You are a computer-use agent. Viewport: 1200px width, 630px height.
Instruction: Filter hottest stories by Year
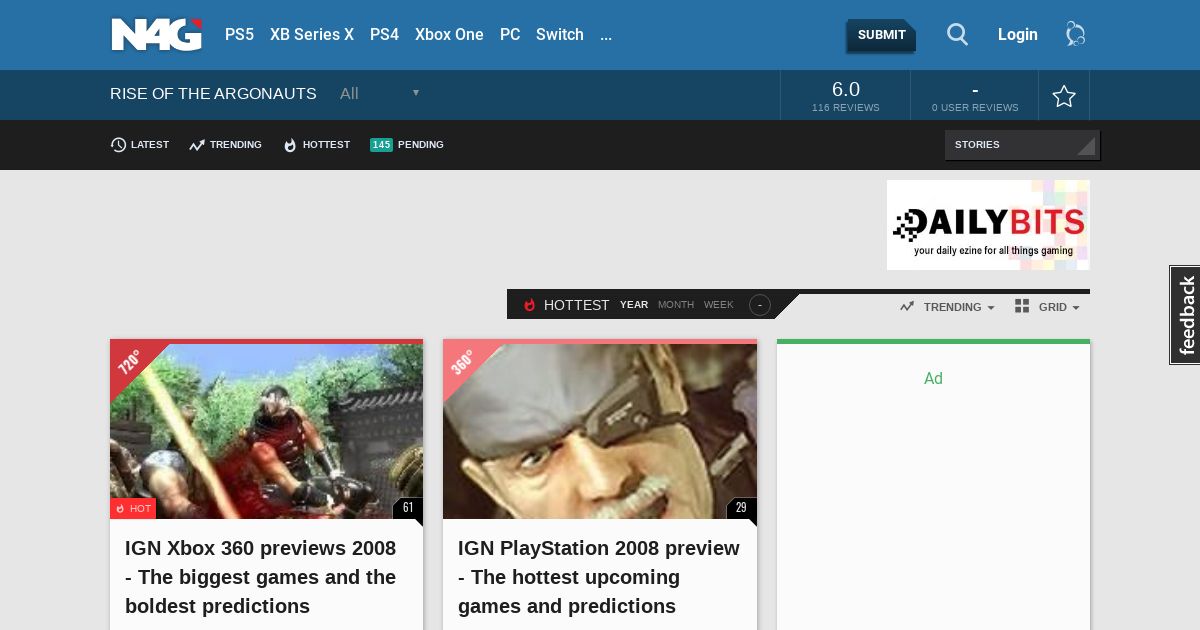[634, 305]
